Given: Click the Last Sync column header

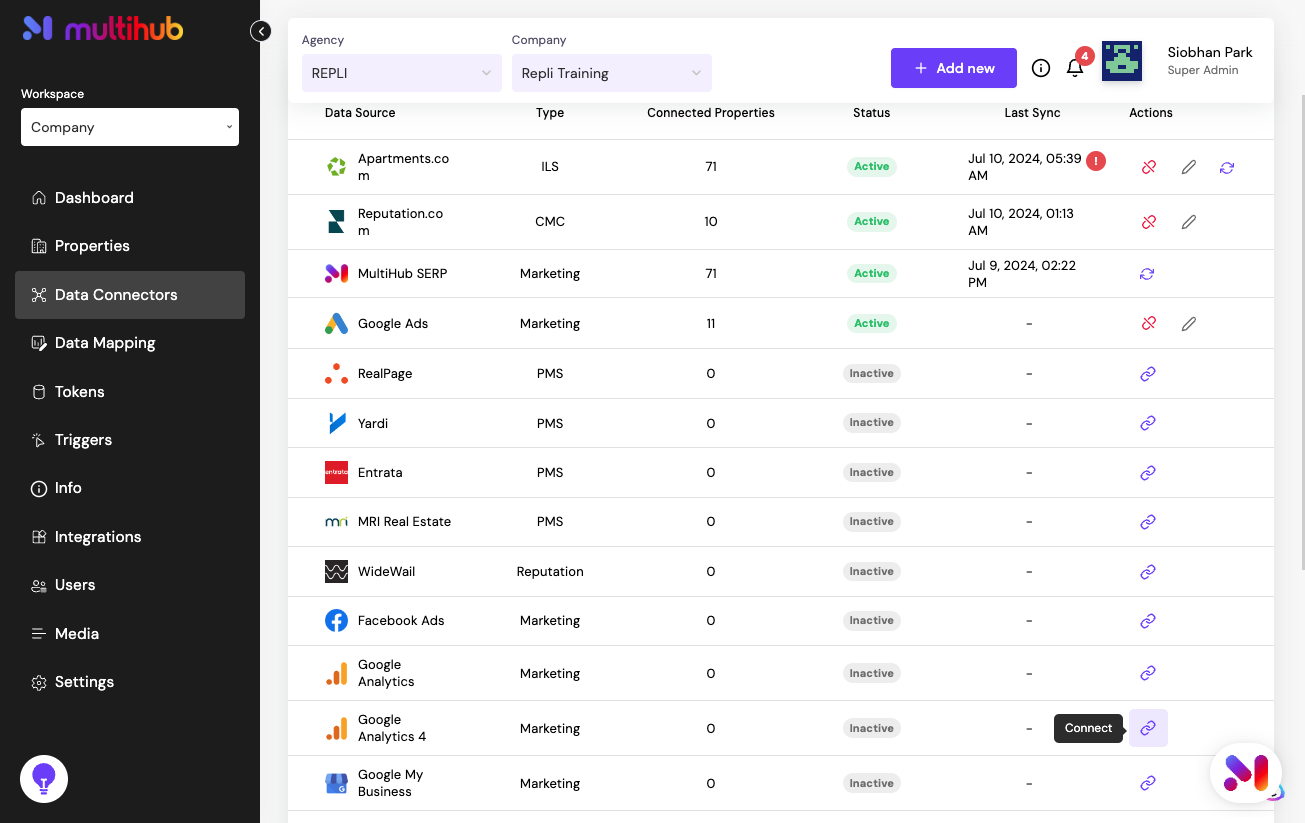Looking at the screenshot, I should click(1032, 113).
